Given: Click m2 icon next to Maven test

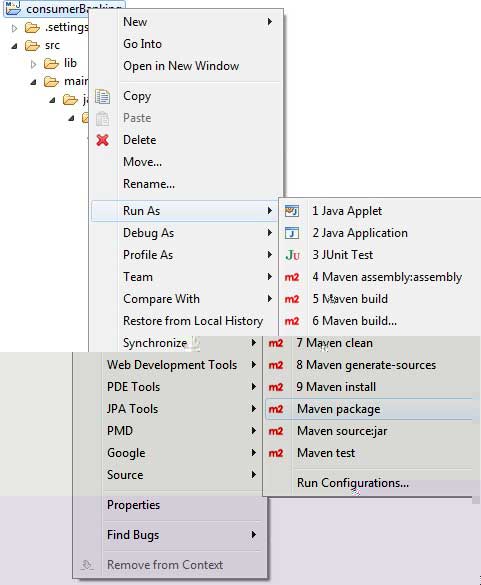Looking at the screenshot, I should click(276, 453).
